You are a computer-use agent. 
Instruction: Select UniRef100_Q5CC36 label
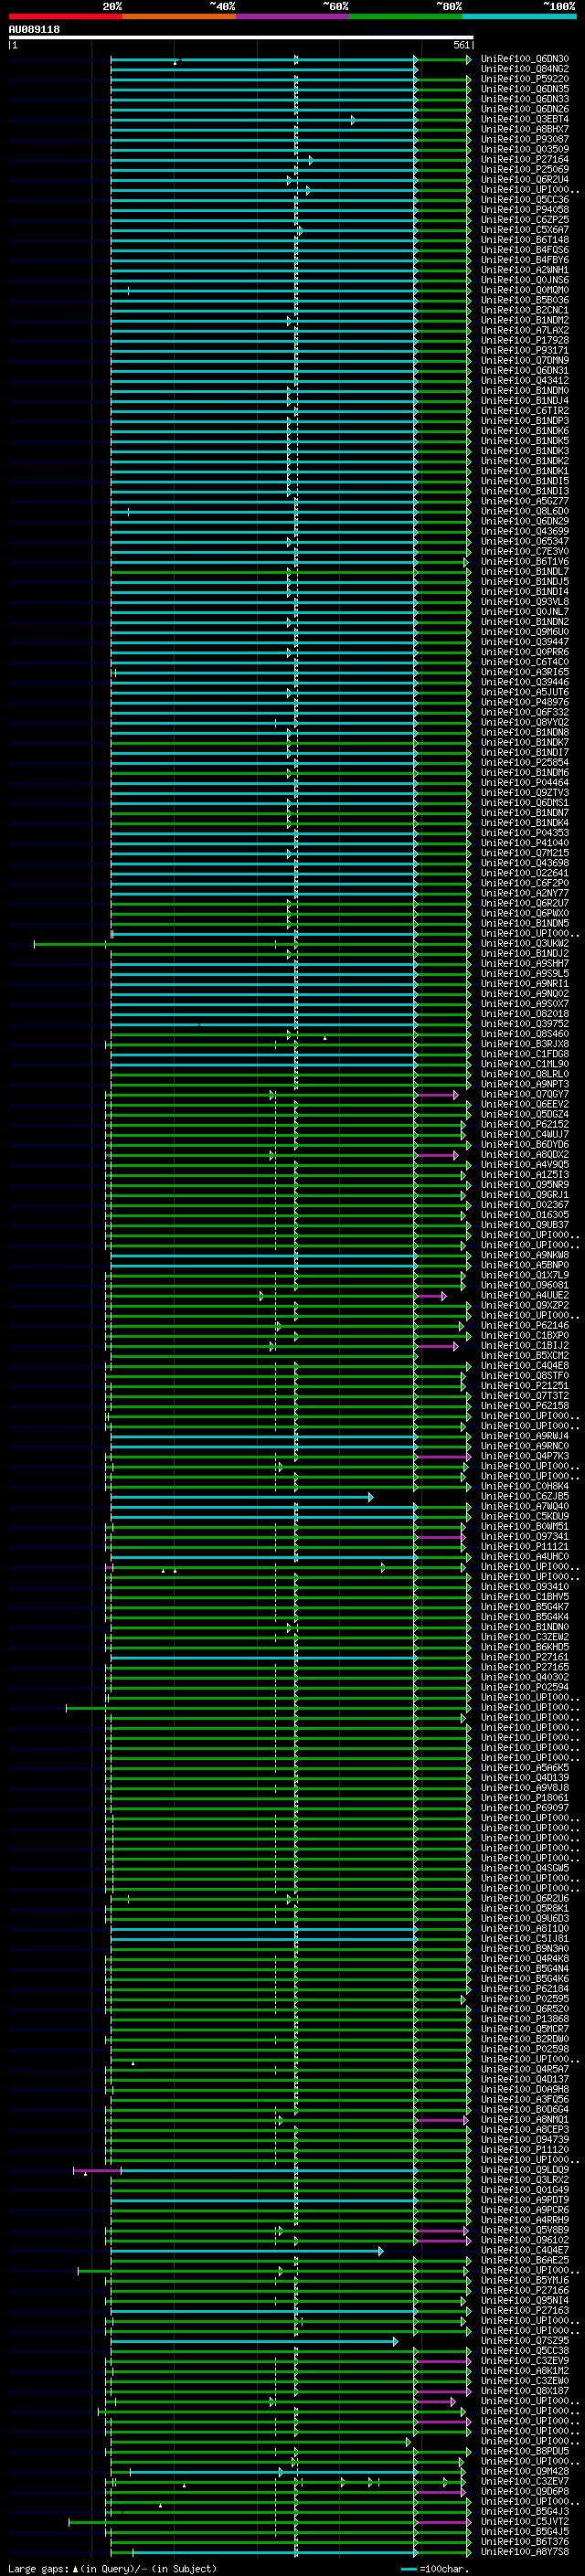tap(524, 200)
